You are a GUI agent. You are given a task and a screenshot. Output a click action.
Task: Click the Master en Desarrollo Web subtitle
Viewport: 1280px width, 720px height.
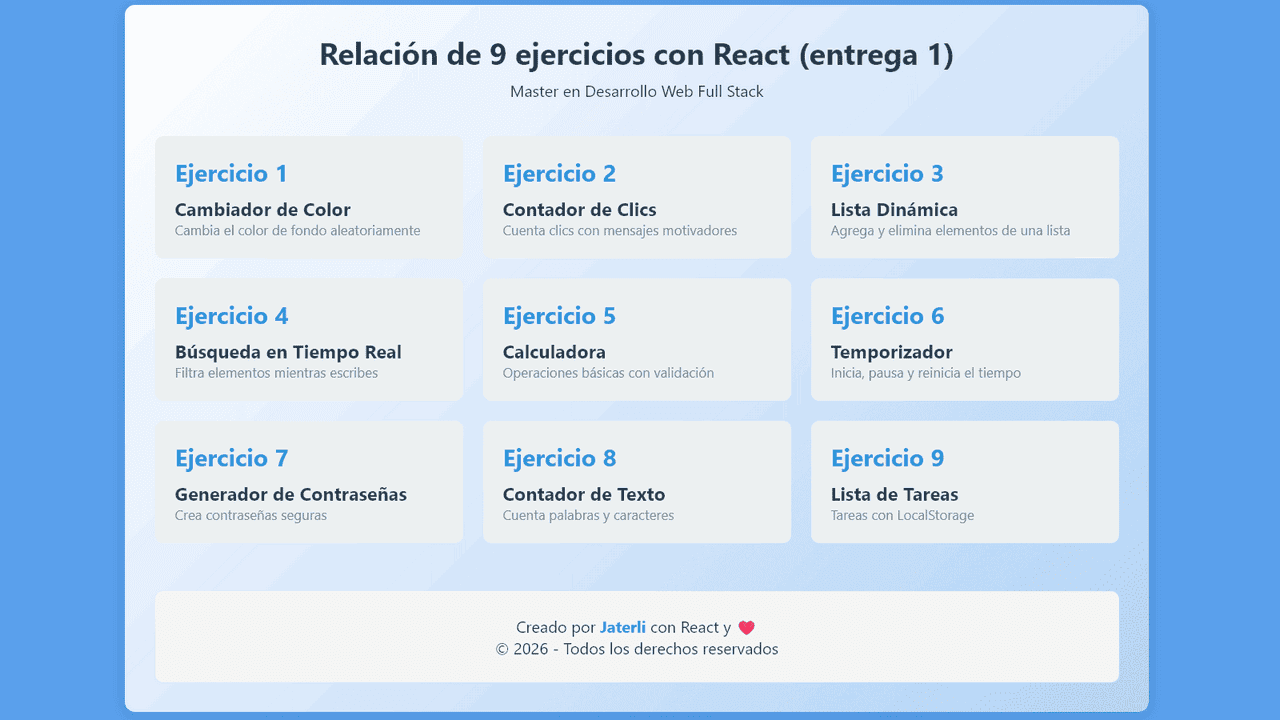[637, 91]
